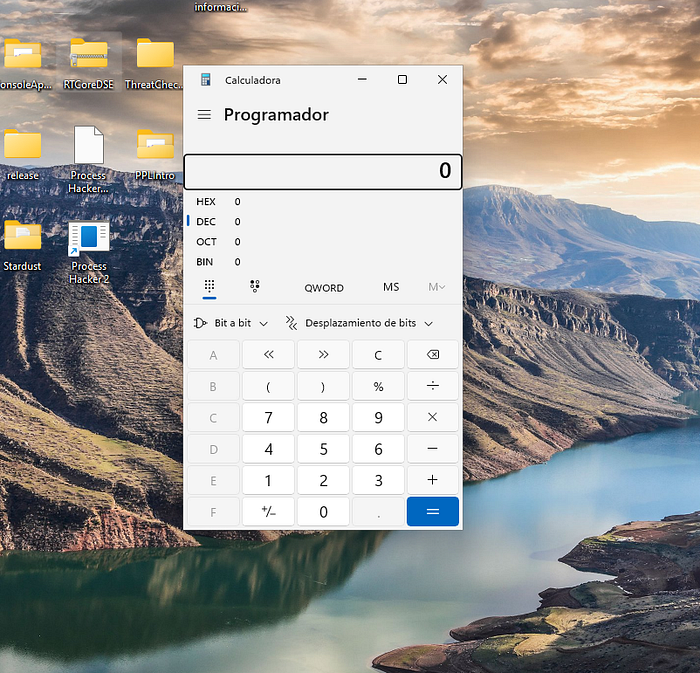Screen dimensions: 700x673
Task: Click digit 5 on the keypad
Action: [x=323, y=449]
